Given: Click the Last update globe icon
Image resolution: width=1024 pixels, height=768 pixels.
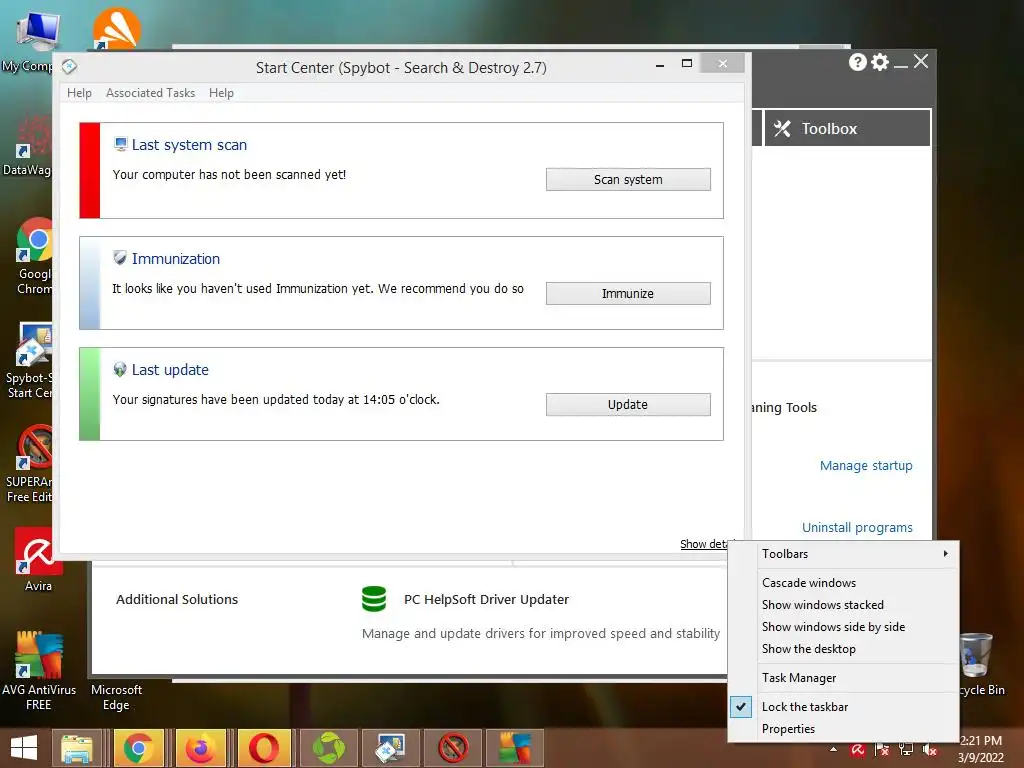Looking at the screenshot, I should (120, 369).
